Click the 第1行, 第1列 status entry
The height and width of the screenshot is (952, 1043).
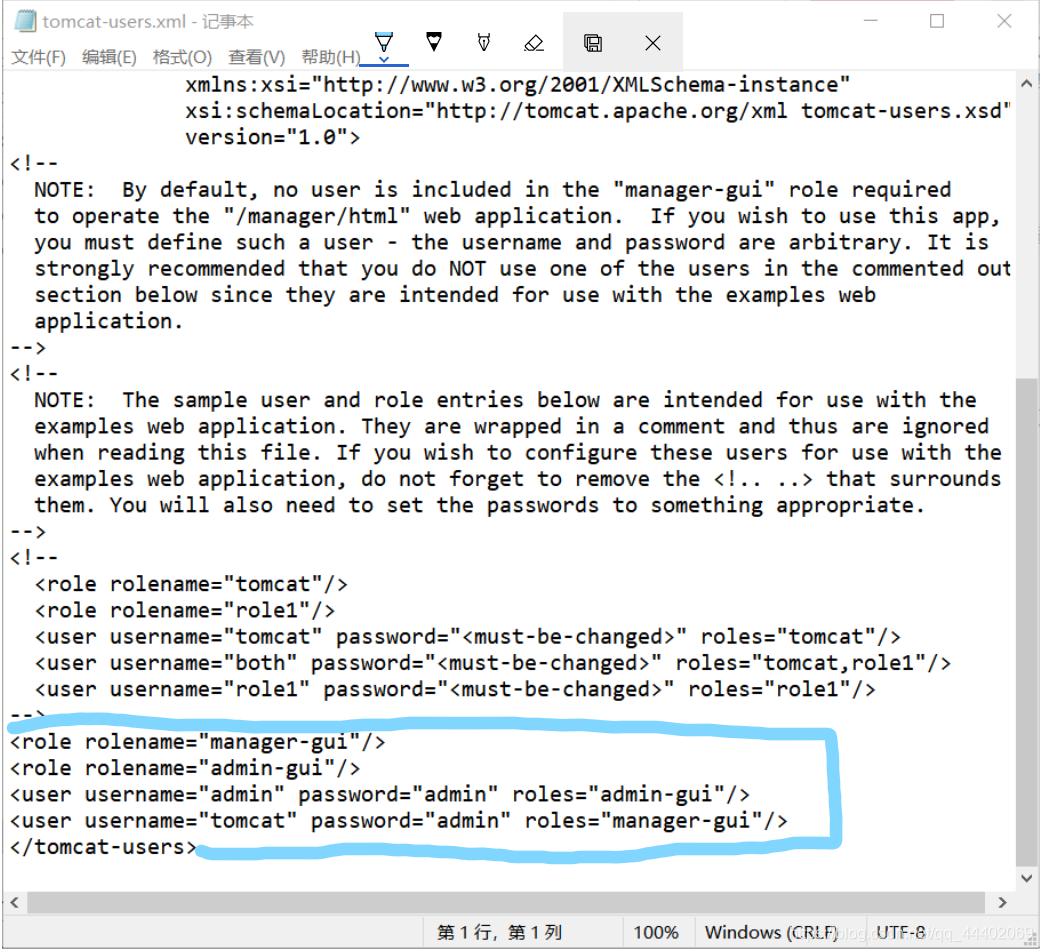pyautogui.click(x=499, y=933)
